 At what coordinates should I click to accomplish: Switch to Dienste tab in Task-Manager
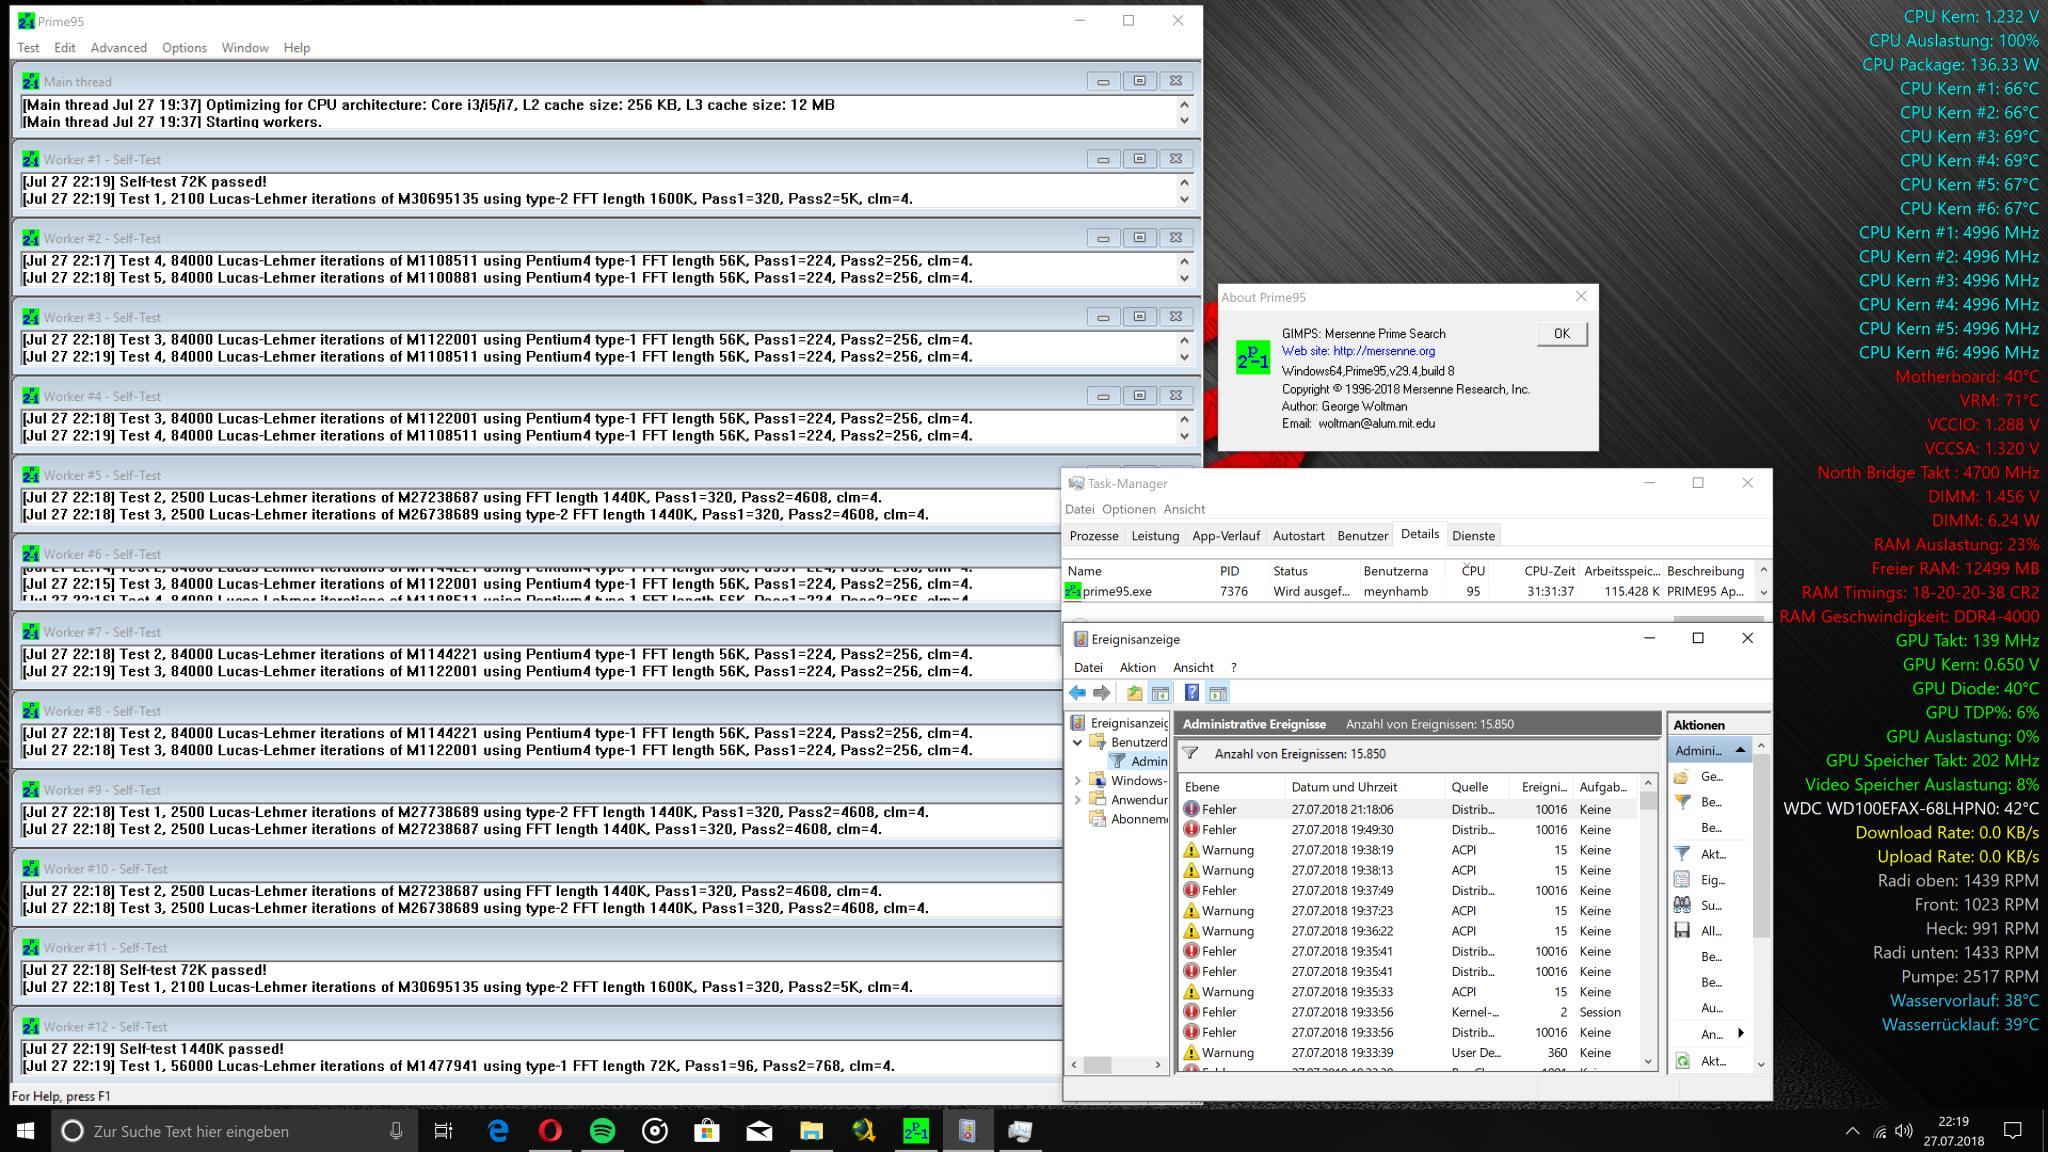[1473, 536]
